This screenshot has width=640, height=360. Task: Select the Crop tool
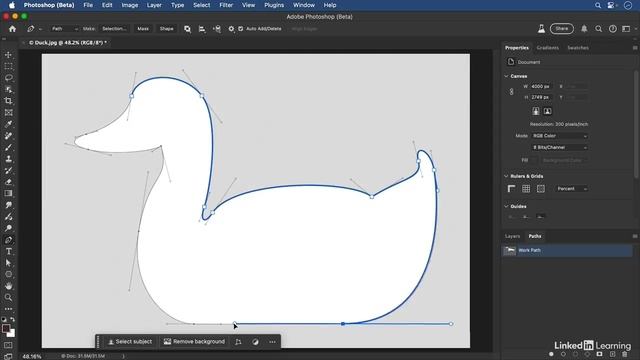tap(8, 101)
